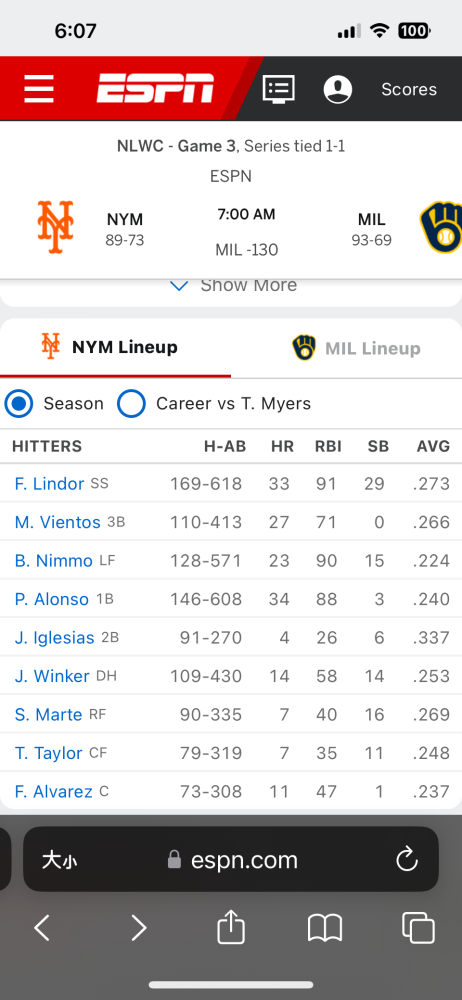
Task: Tap the Mets team logo
Action: pos(56,228)
